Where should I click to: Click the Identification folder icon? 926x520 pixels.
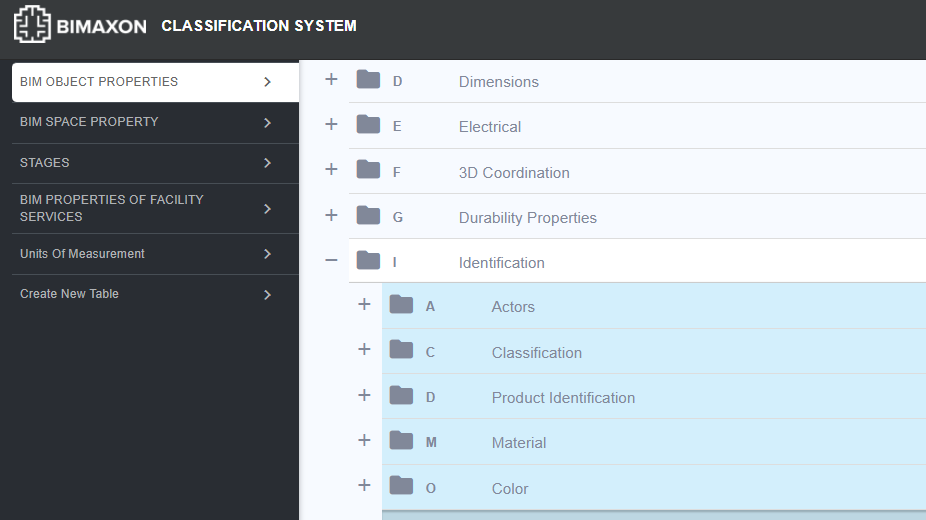click(x=368, y=260)
